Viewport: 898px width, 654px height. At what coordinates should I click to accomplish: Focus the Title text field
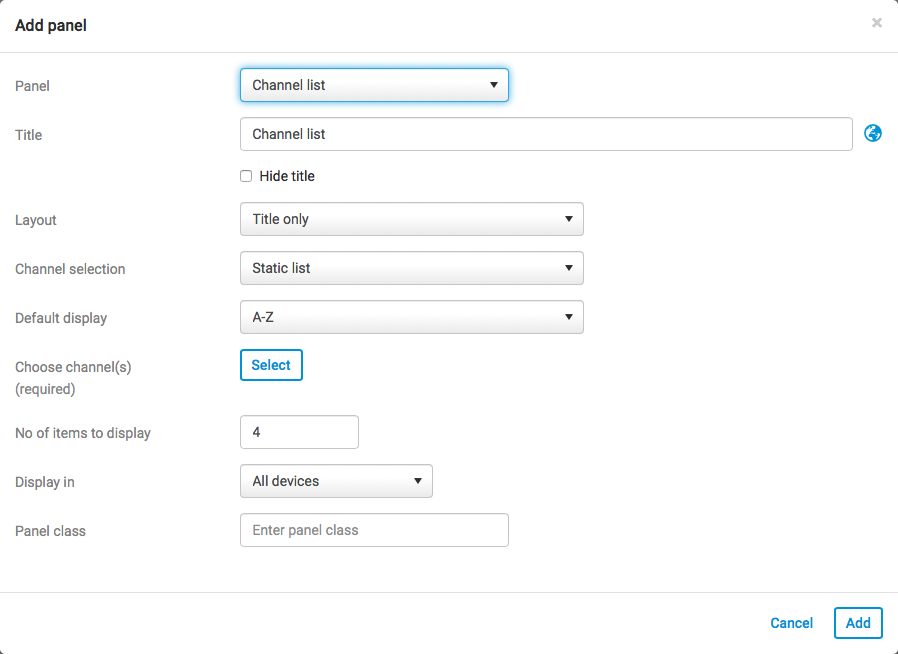(546, 134)
